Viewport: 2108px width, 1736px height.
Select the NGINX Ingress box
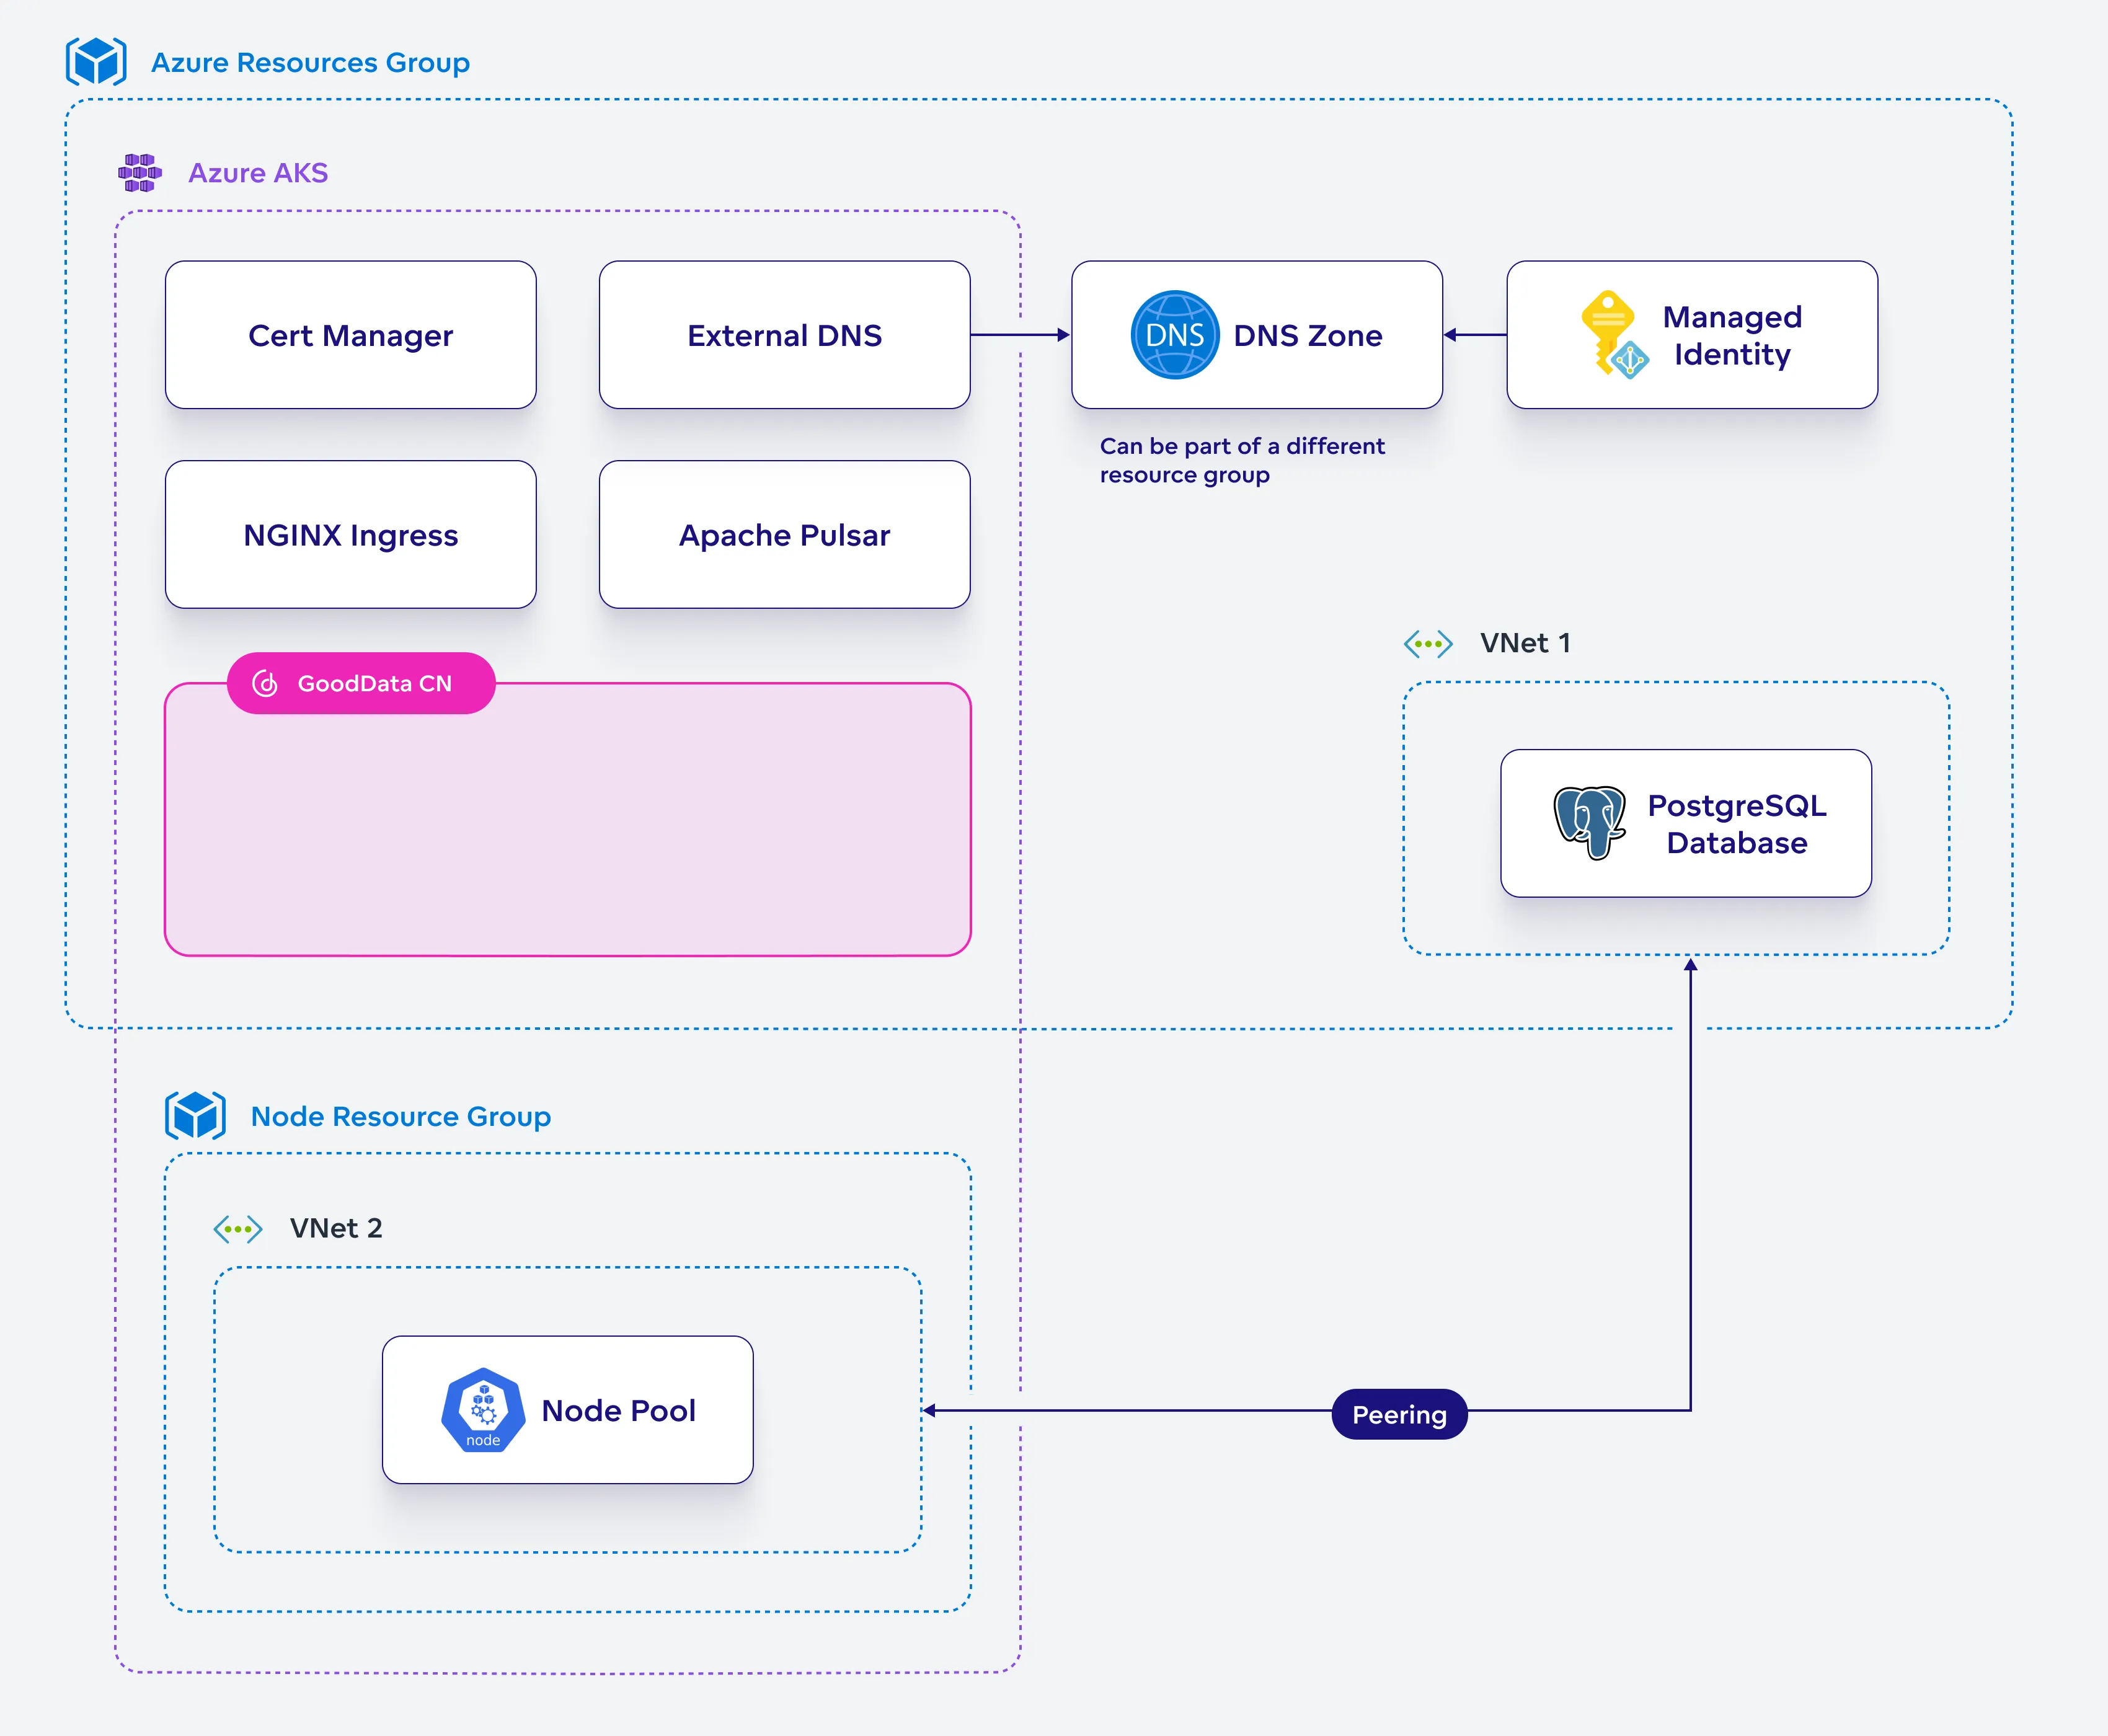point(351,535)
